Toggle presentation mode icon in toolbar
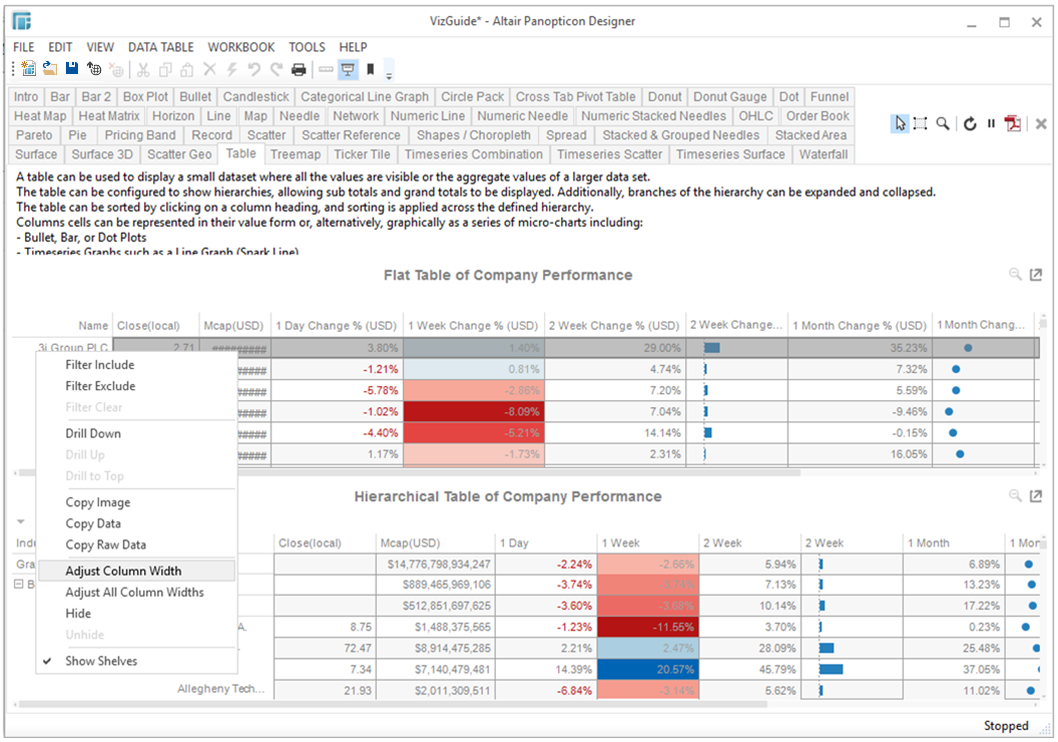1058x742 pixels. coord(348,69)
